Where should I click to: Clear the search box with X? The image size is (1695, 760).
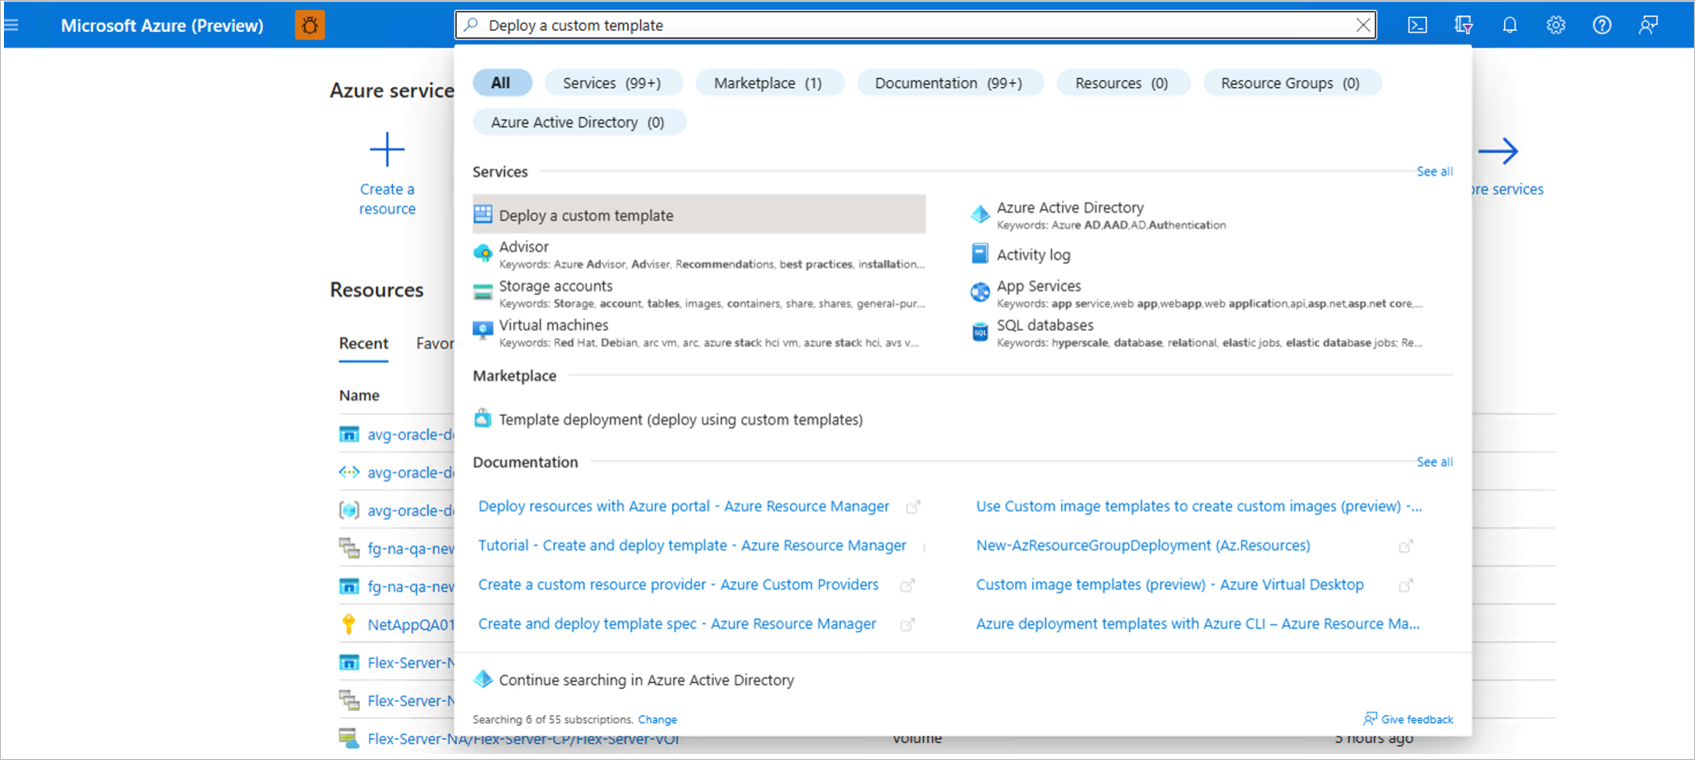(x=1363, y=25)
